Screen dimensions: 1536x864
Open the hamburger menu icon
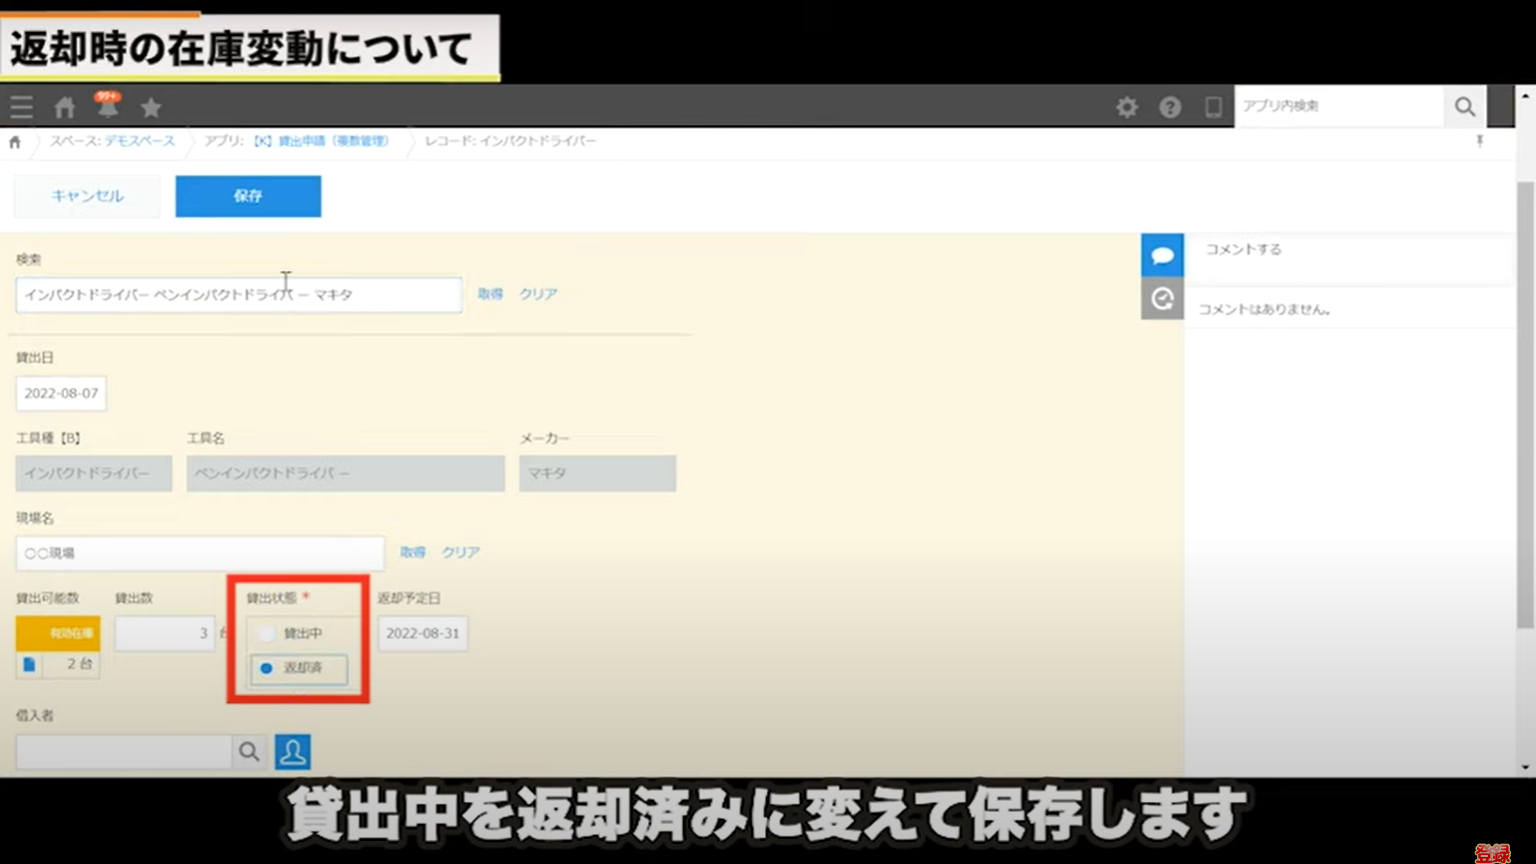21,107
